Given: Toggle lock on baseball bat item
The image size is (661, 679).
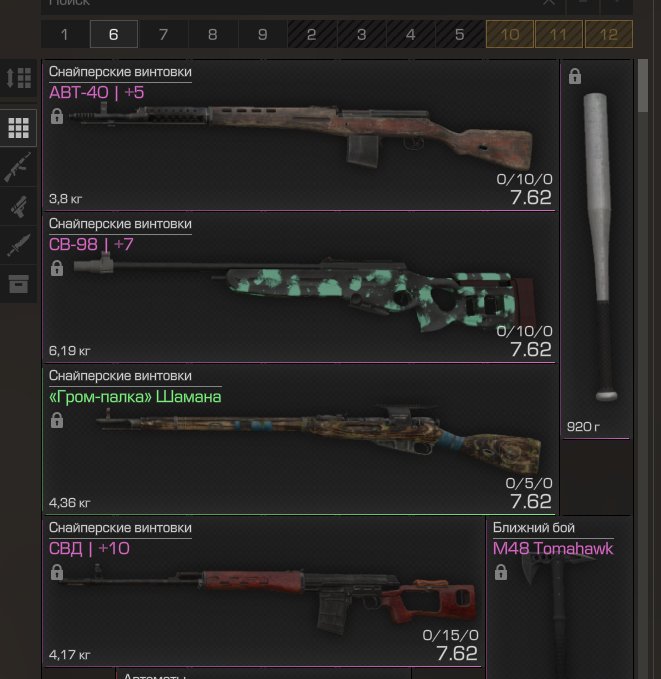Looking at the screenshot, I should pos(575,76).
